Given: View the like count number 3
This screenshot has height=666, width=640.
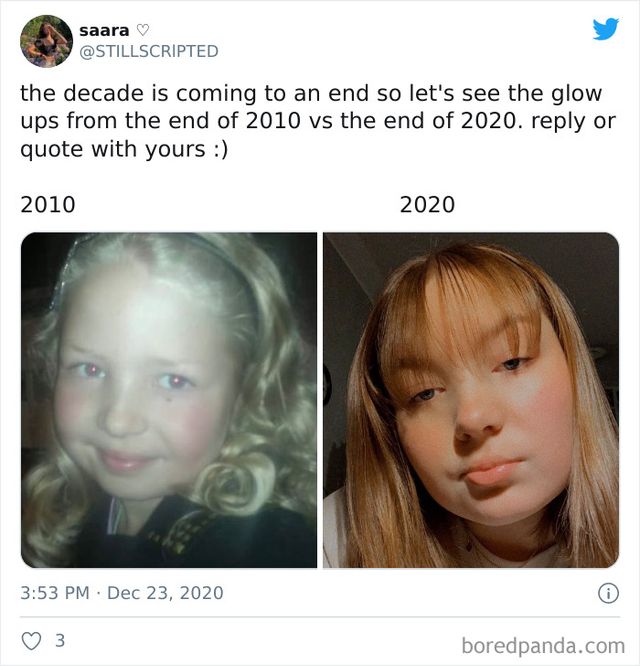Looking at the screenshot, I should tap(59, 640).
